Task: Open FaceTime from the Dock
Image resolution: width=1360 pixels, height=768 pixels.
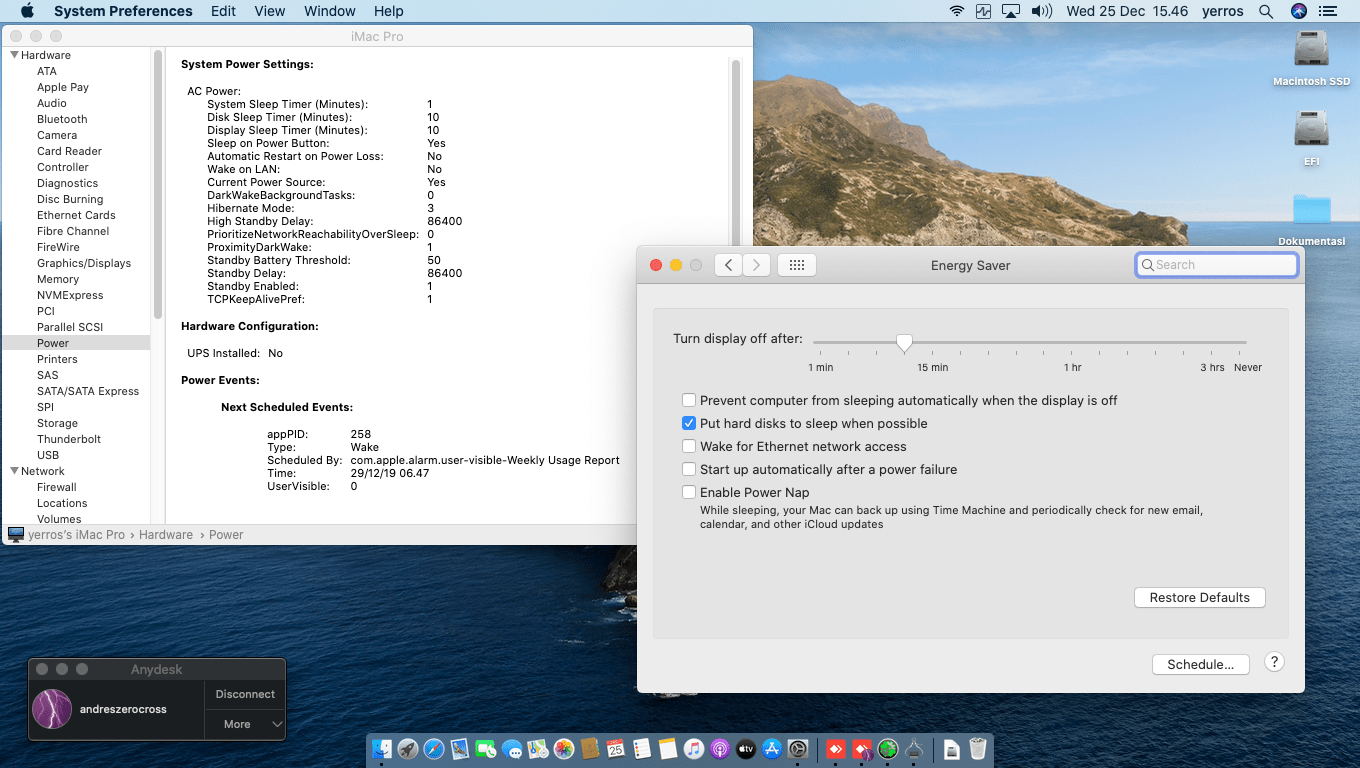Action: (x=486, y=748)
